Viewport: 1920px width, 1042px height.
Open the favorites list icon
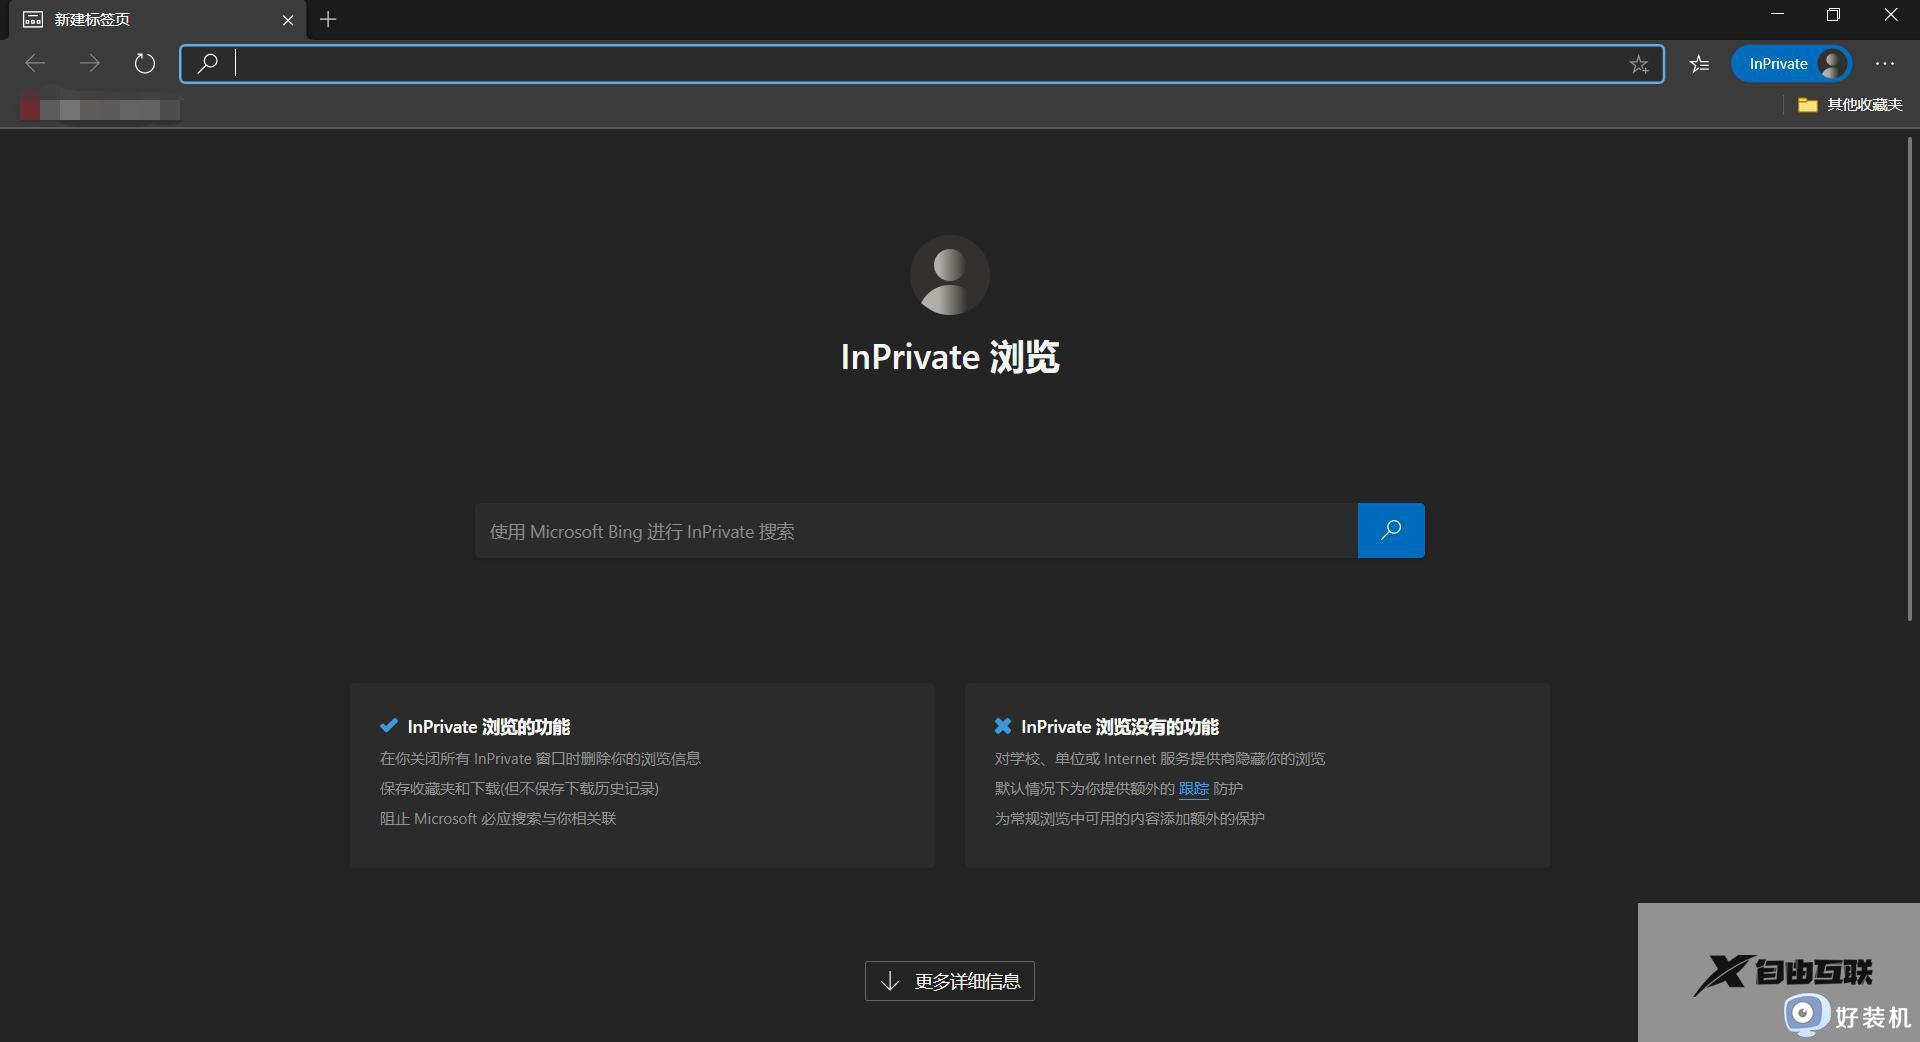coord(1699,64)
